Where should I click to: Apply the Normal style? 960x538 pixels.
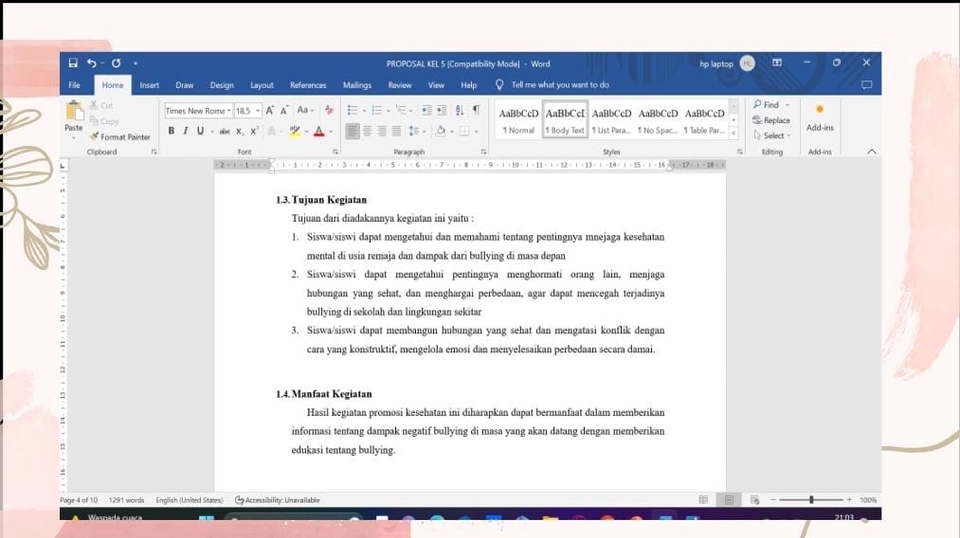(x=518, y=120)
